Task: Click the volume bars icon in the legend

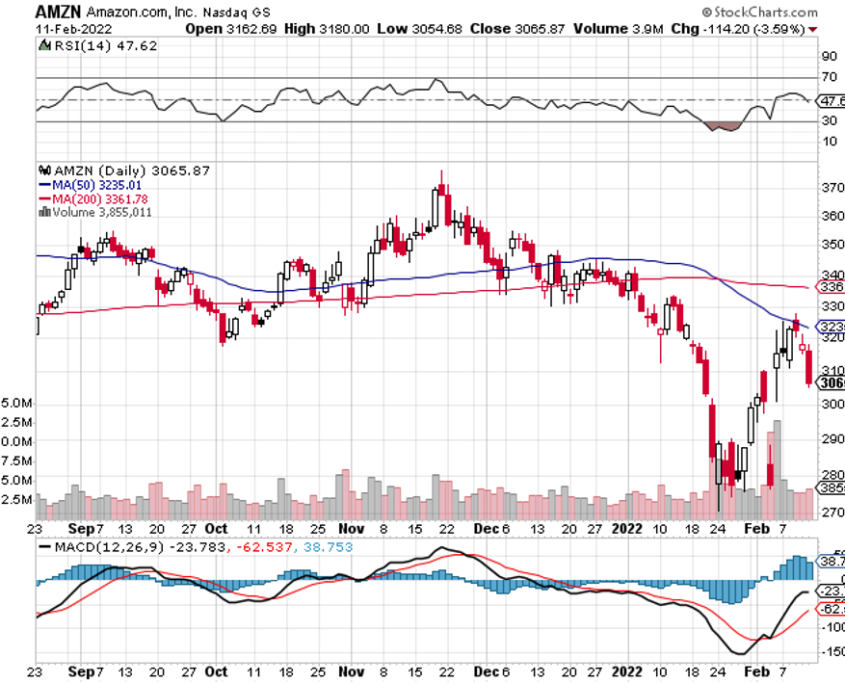Action: [x=45, y=212]
